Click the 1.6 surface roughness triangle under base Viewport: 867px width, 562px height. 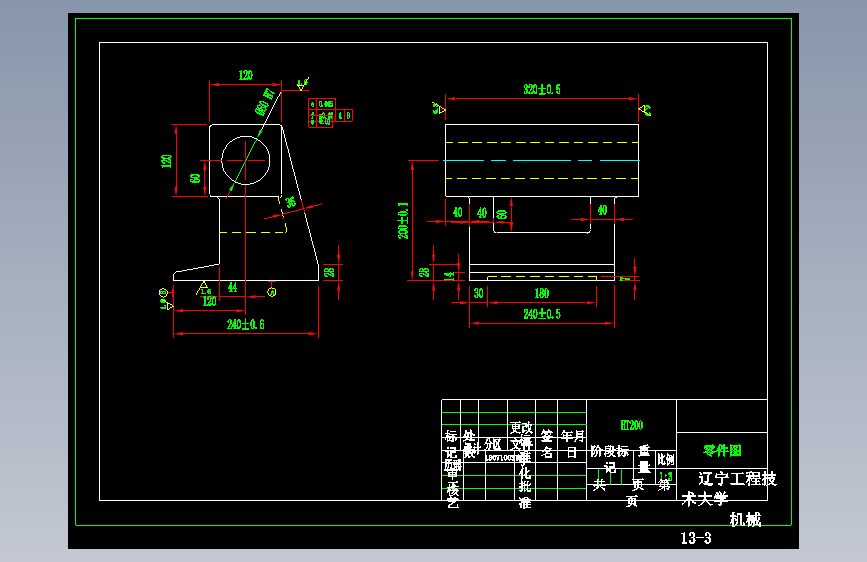coord(203,289)
